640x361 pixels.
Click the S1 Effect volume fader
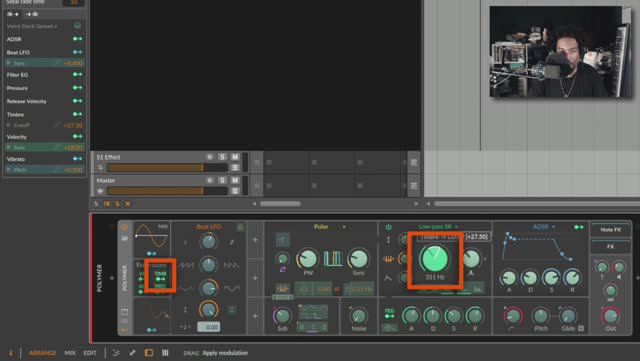(x=167, y=167)
